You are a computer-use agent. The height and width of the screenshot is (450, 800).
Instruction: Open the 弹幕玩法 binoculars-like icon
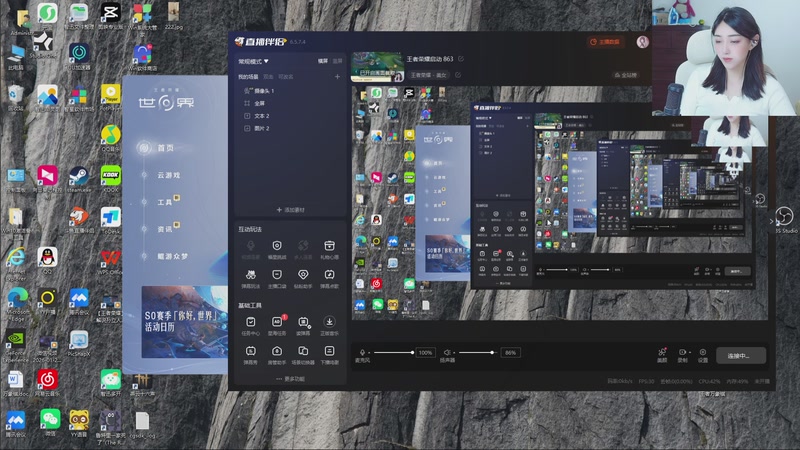251,275
